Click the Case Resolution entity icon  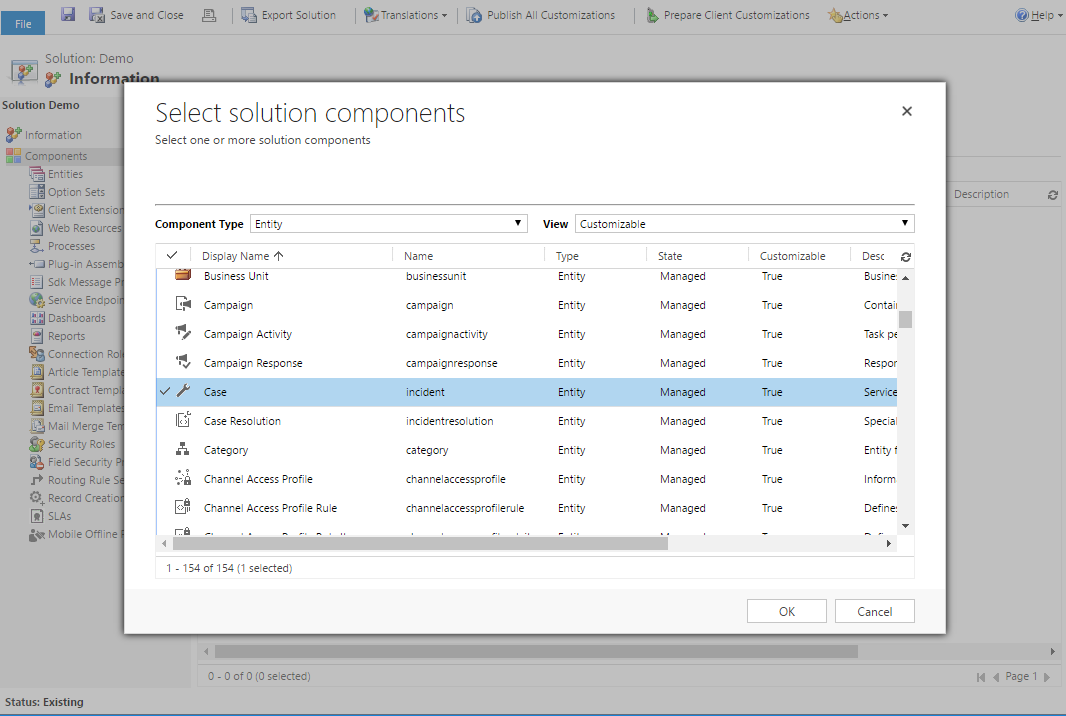(183, 420)
